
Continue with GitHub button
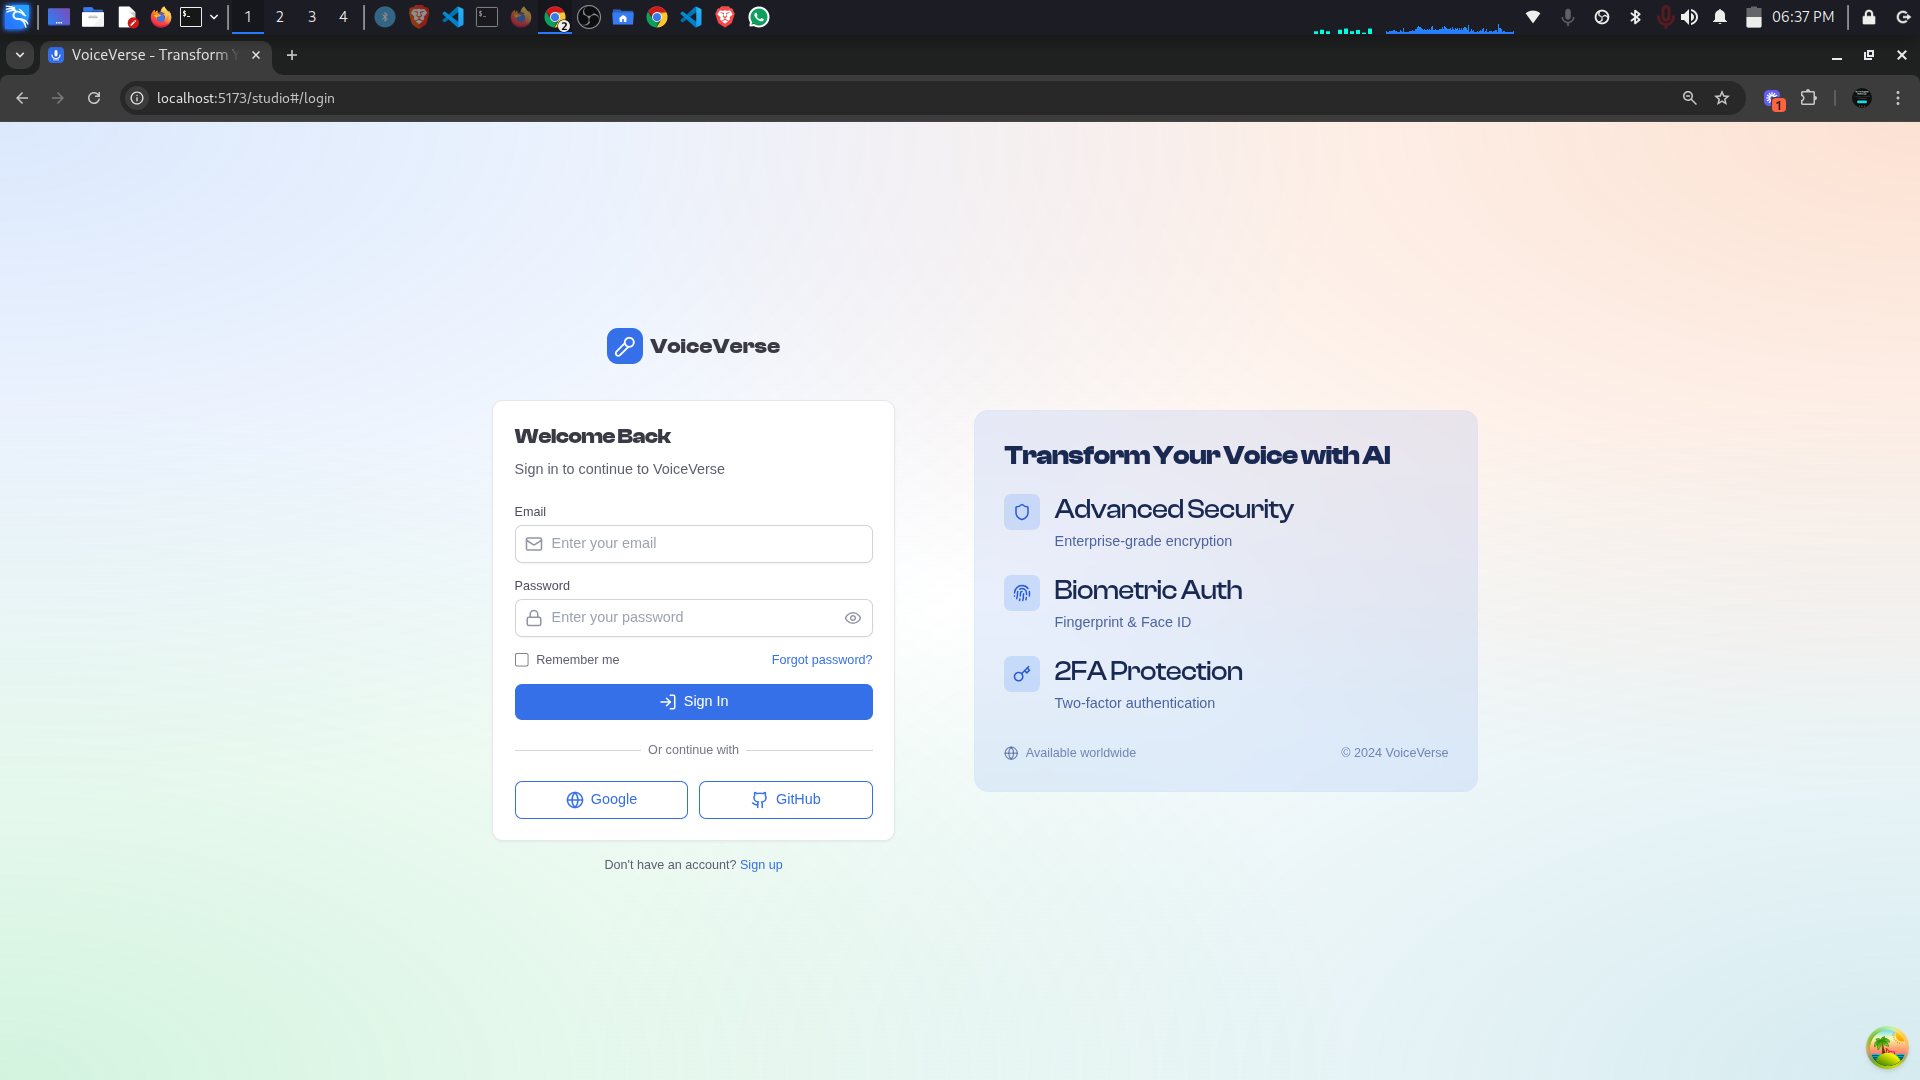tap(785, 800)
